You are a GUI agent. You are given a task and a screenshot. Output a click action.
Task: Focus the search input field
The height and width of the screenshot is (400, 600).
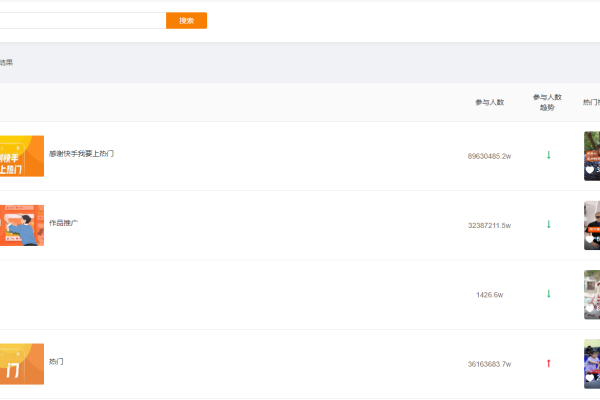click(82, 20)
